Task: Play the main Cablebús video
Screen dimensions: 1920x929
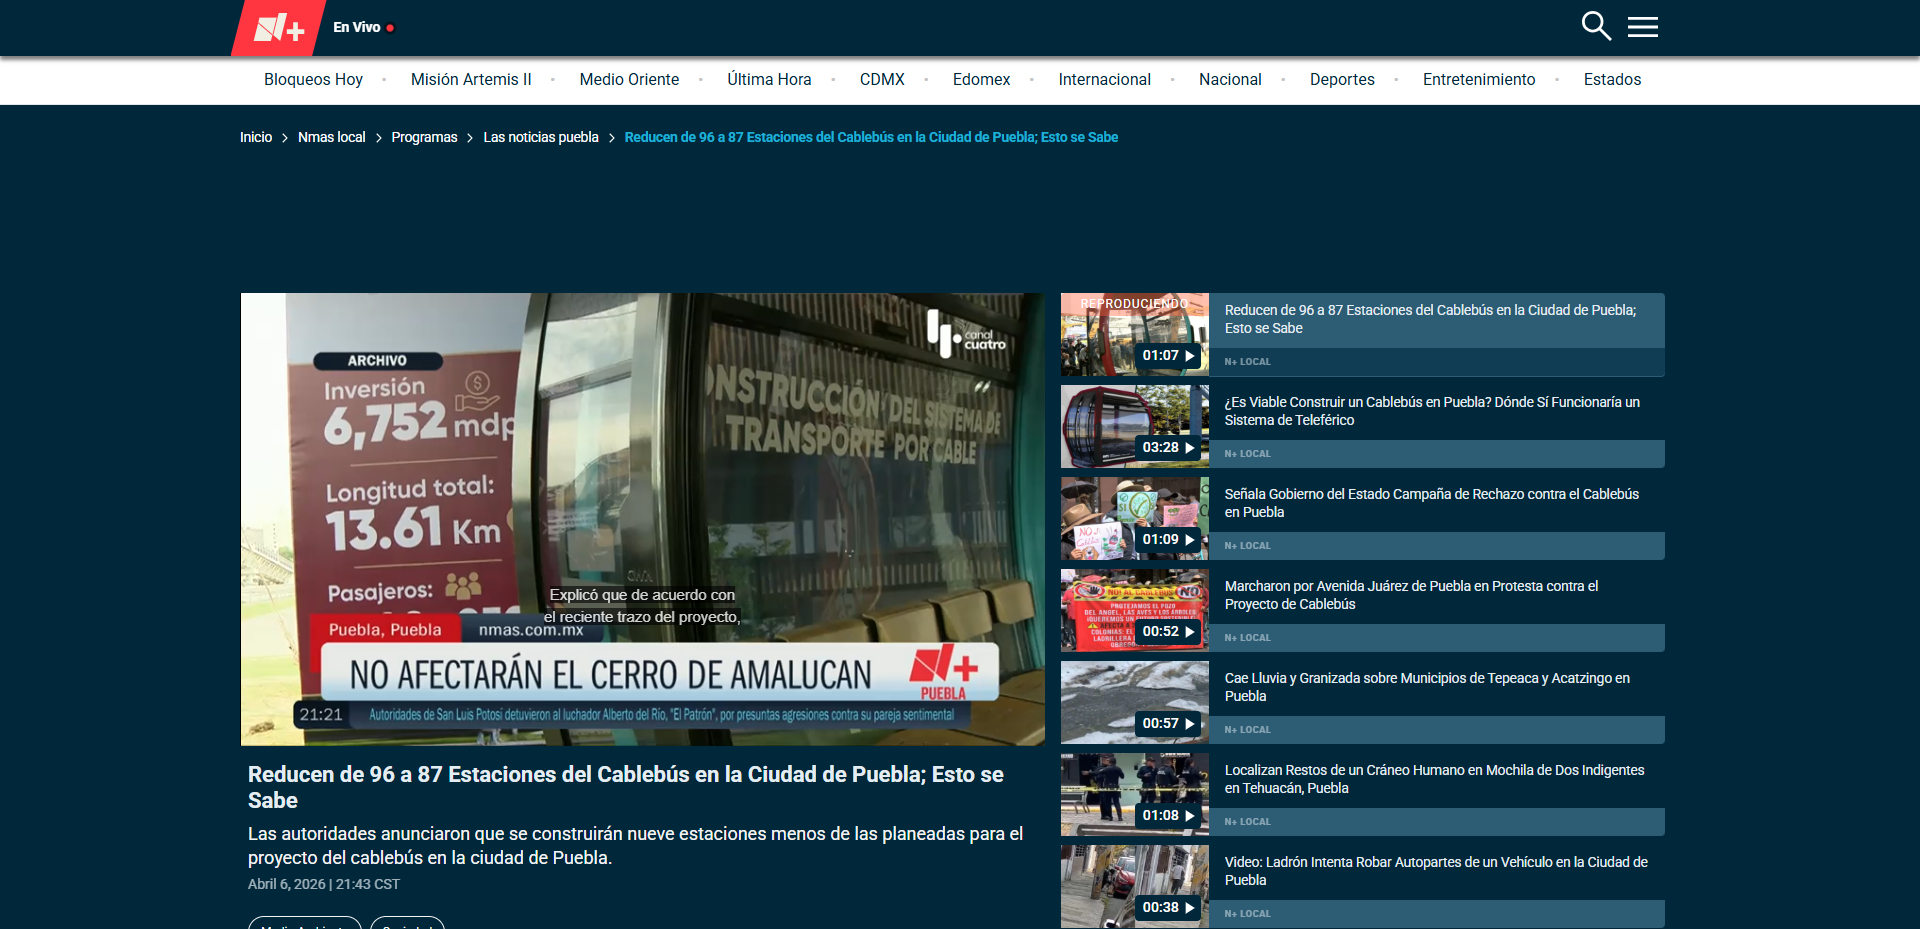Action: [x=643, y=519]
